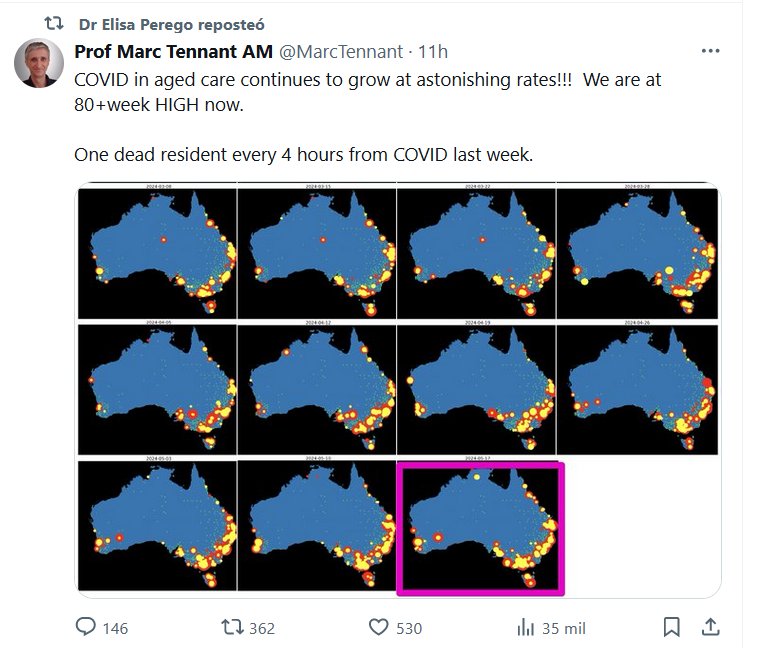Like the tweet with the heart icon
This screenshot has width=760, height=648.
[x=378, y=627]
